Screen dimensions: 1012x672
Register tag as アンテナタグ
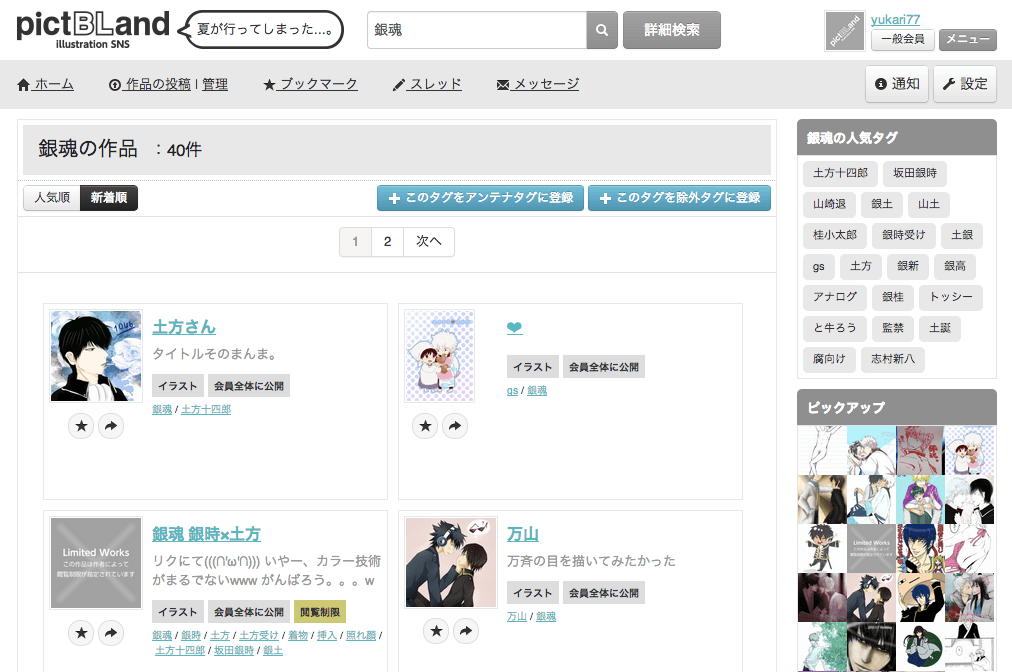point(480,198)
